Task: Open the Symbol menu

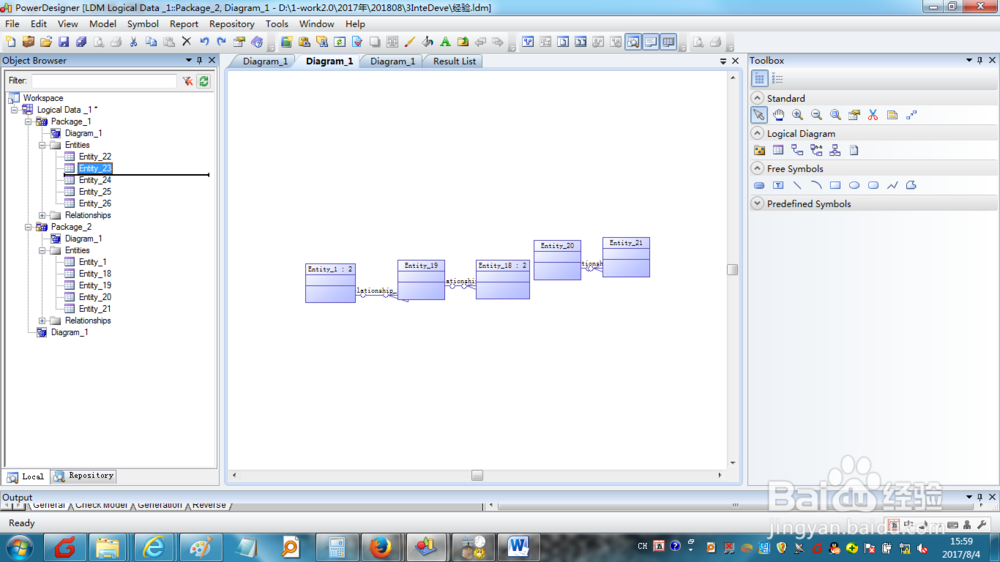Action: (x=143, y=24)
